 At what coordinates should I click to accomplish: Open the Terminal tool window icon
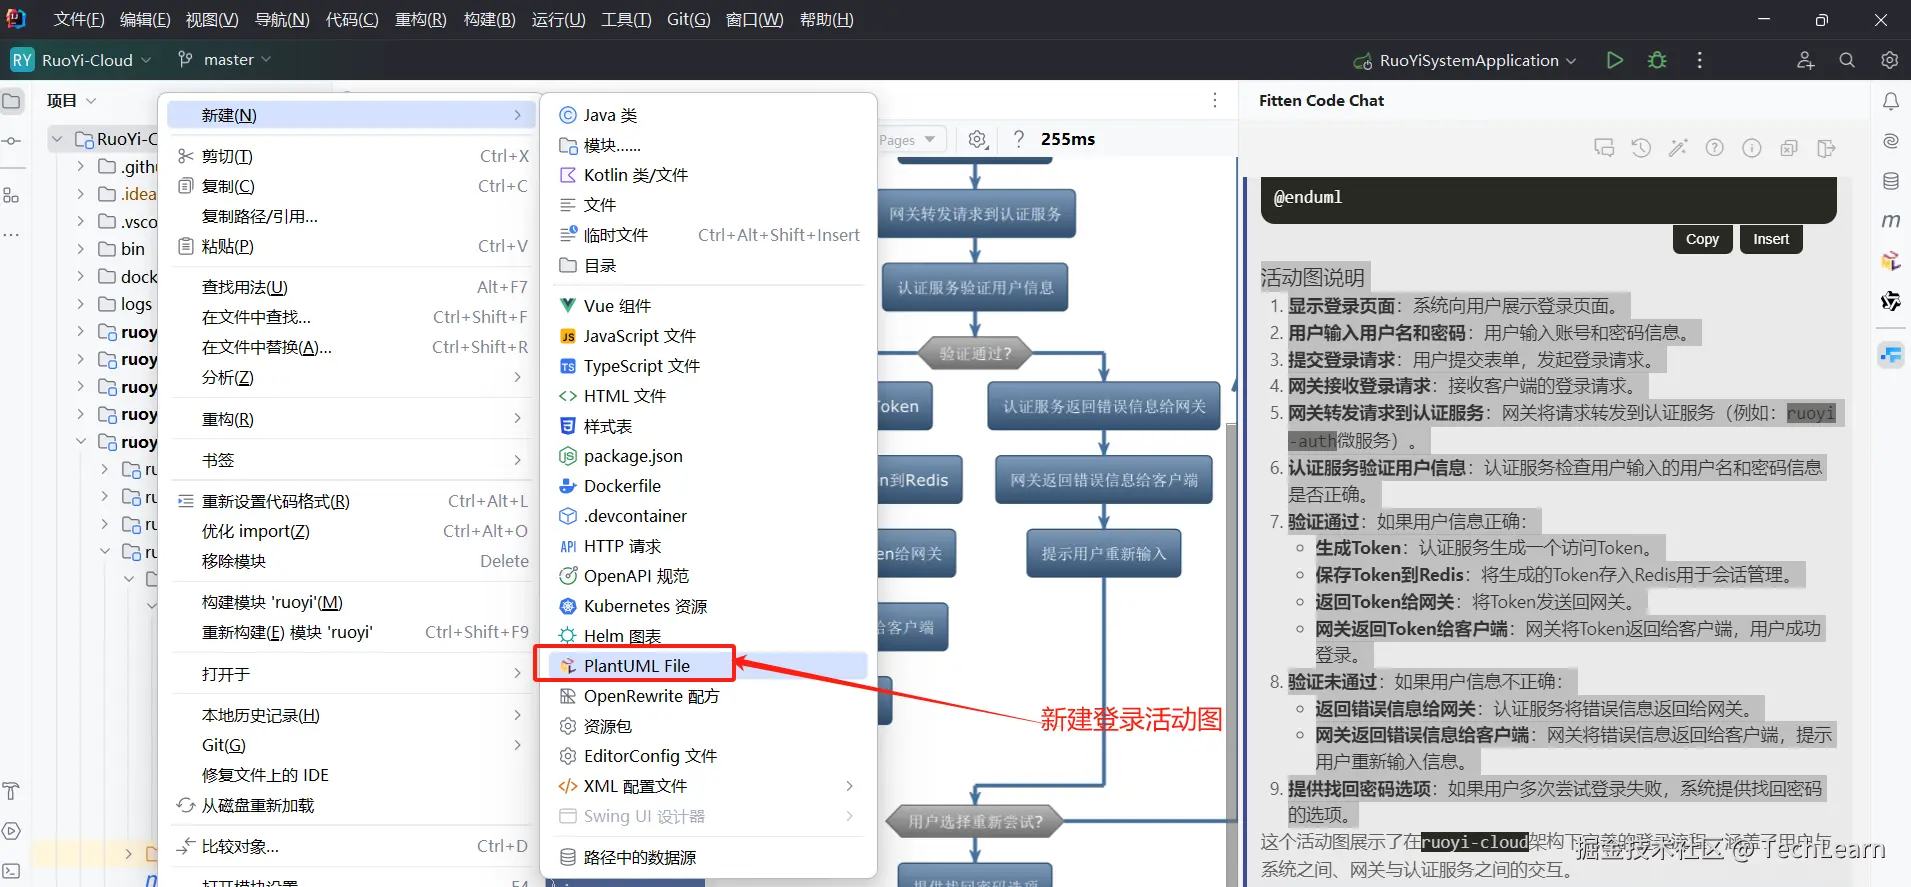(x=12, y=871)
